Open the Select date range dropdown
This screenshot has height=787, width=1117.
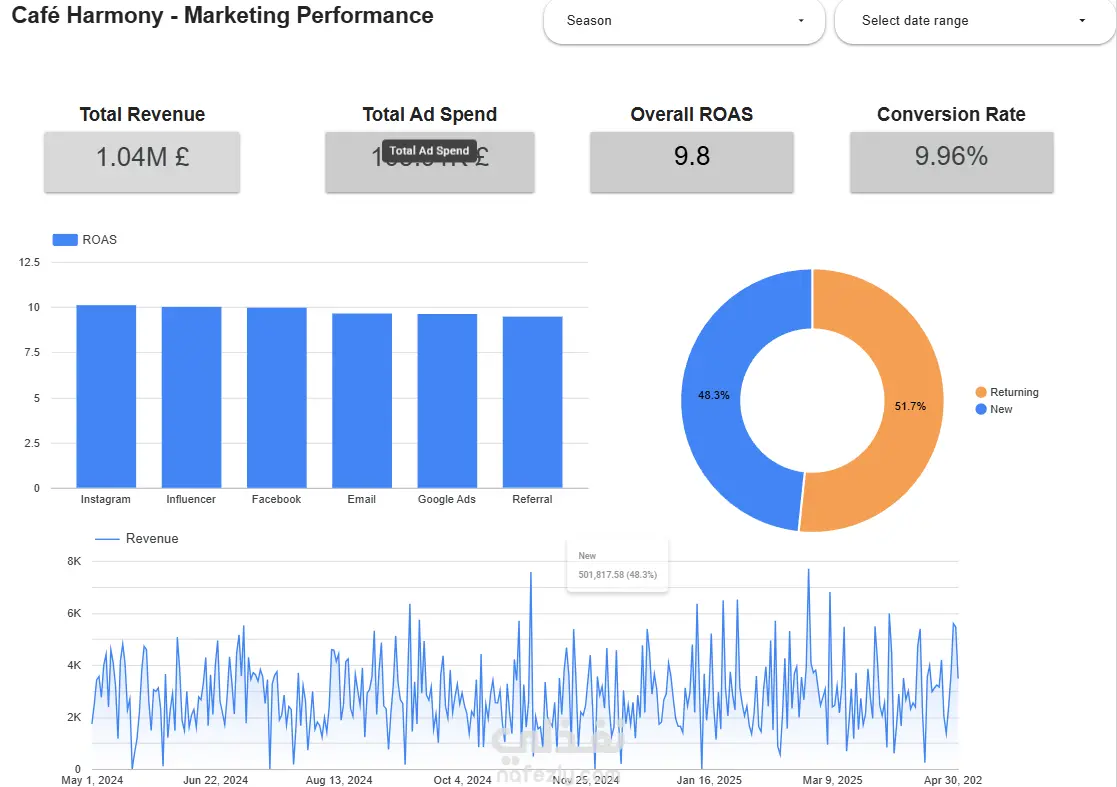(x=974, y=21)
